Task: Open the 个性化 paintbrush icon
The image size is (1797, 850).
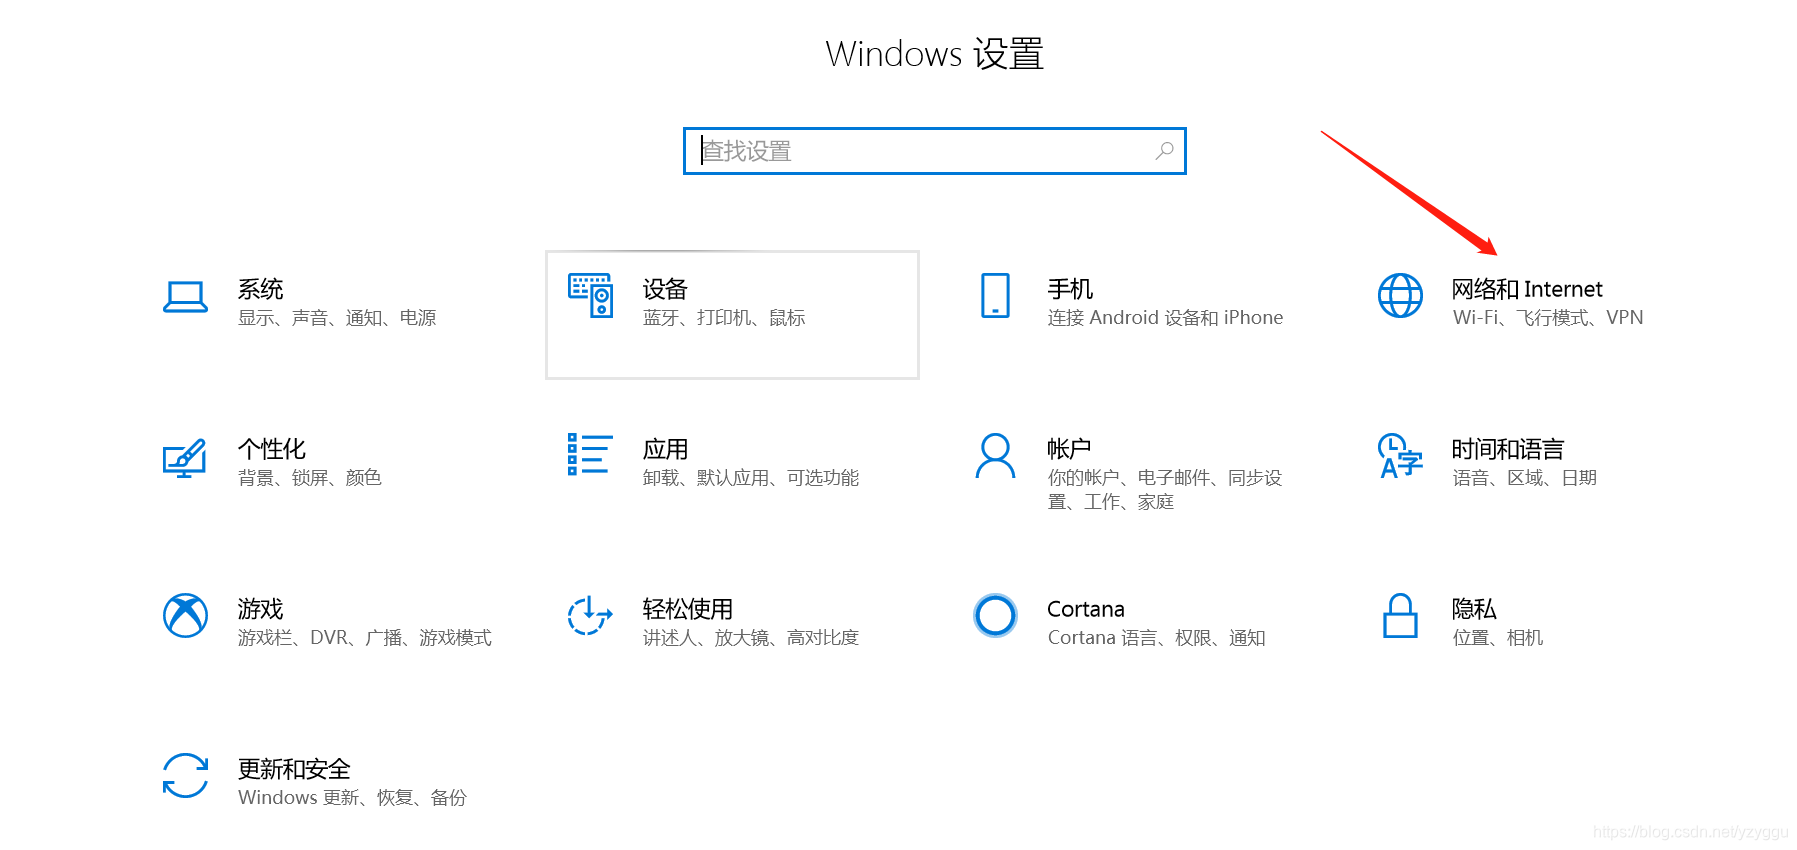Action: [185, 458]
